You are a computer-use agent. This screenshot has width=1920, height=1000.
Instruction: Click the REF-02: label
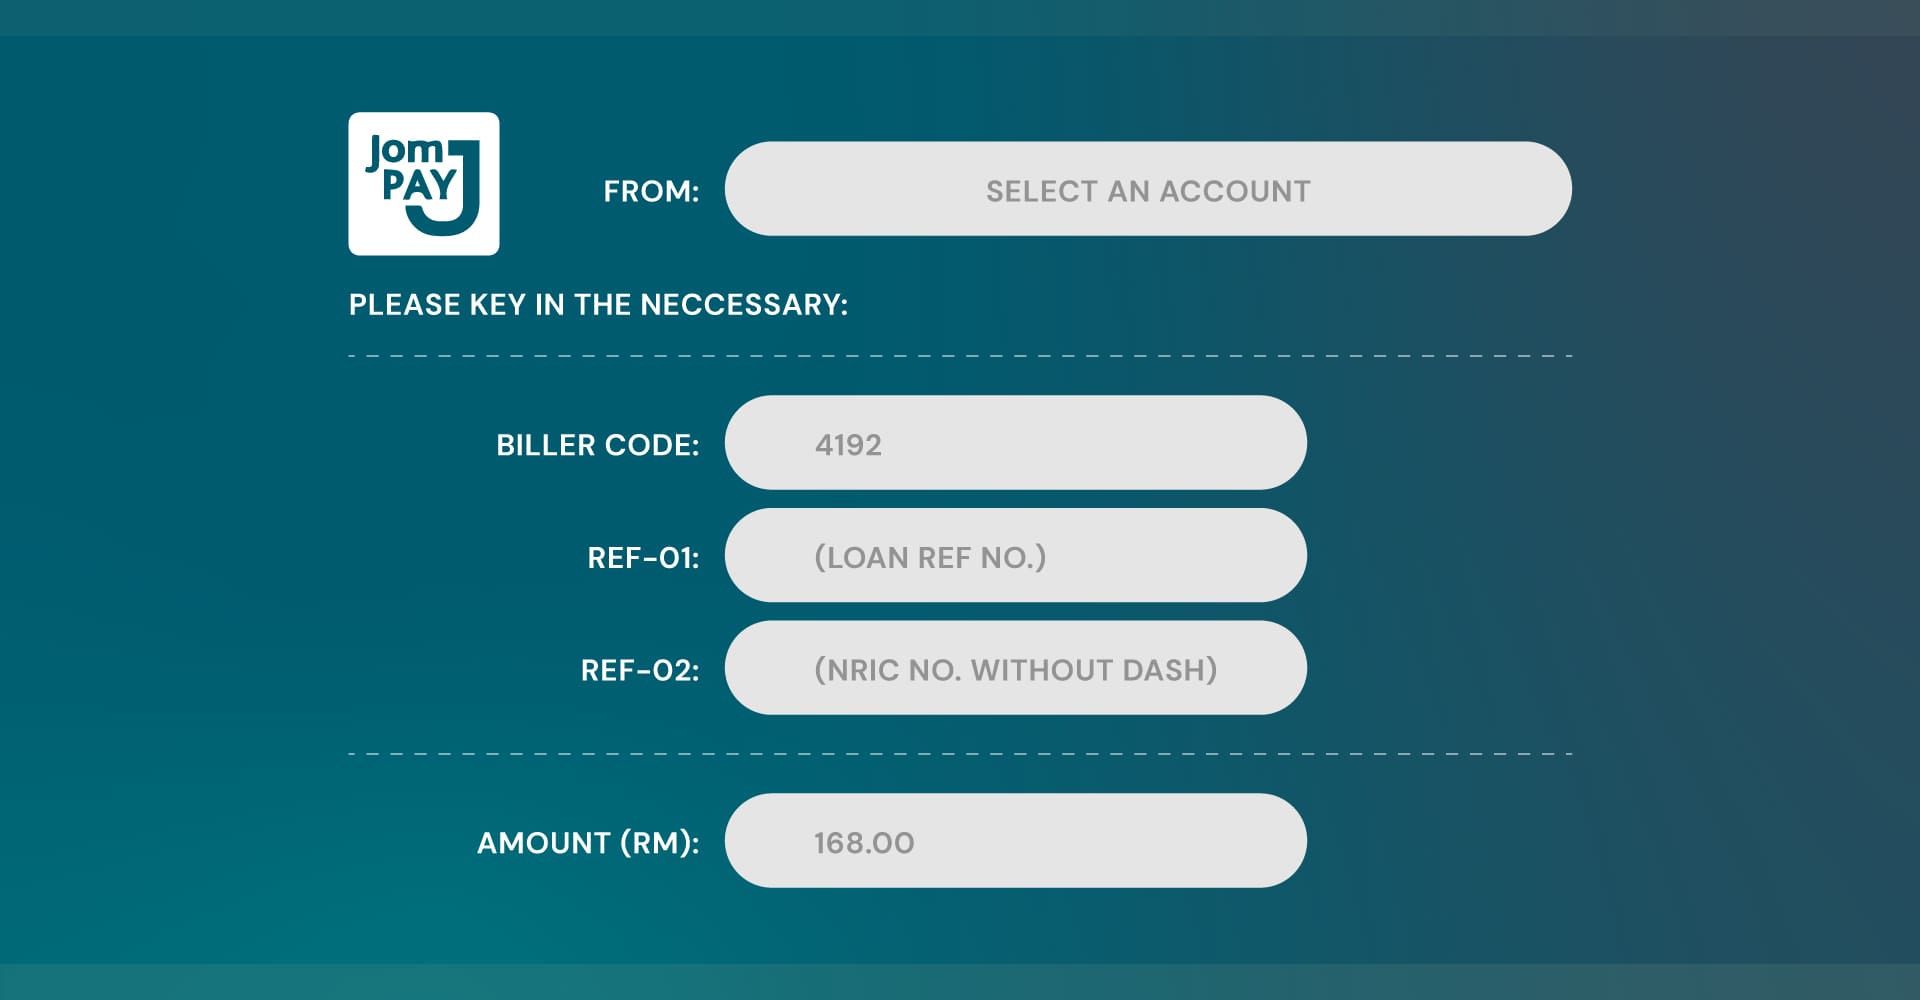[x=640, y=670]
